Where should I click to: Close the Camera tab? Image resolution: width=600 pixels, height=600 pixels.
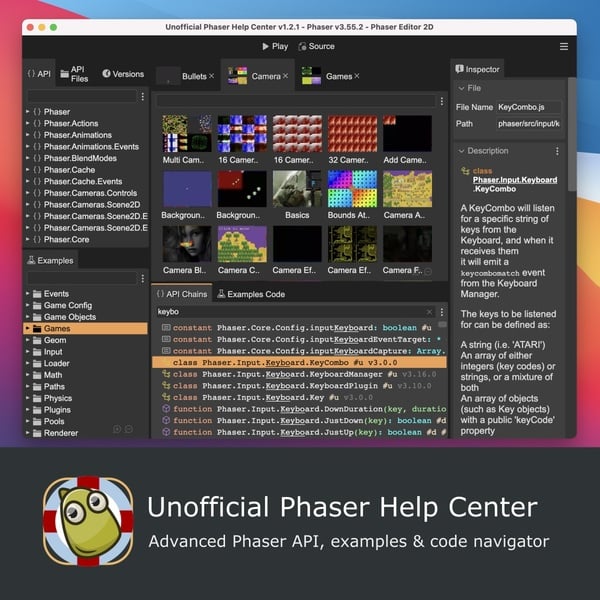point(285,76)
